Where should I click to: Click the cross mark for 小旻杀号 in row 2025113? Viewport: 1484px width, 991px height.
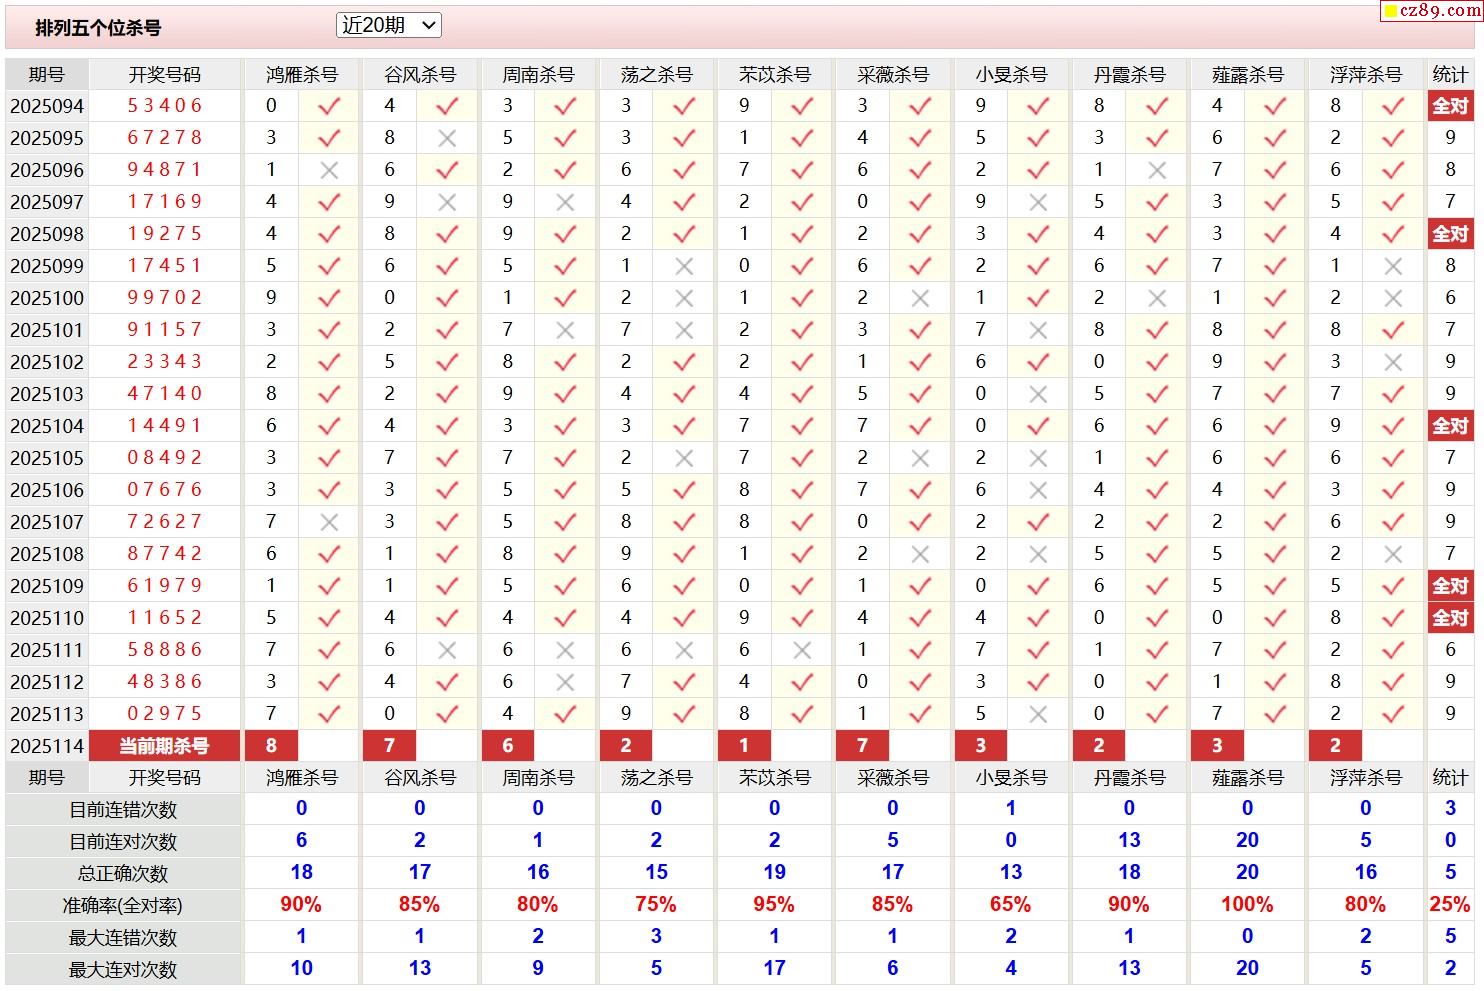pos(1038,714)
